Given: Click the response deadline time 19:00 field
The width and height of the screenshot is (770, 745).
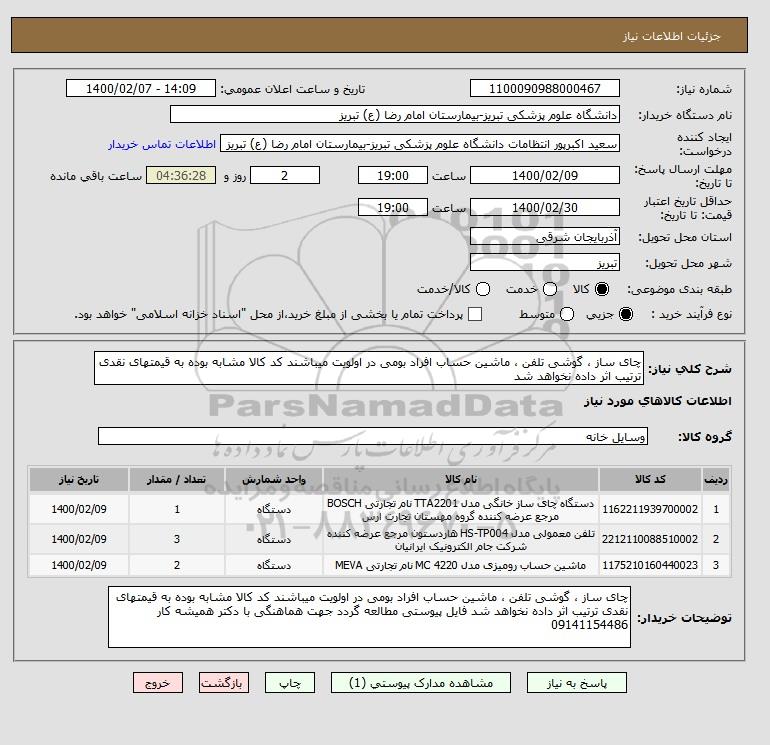Looking at the screenshot, I should tap(393, 175).
